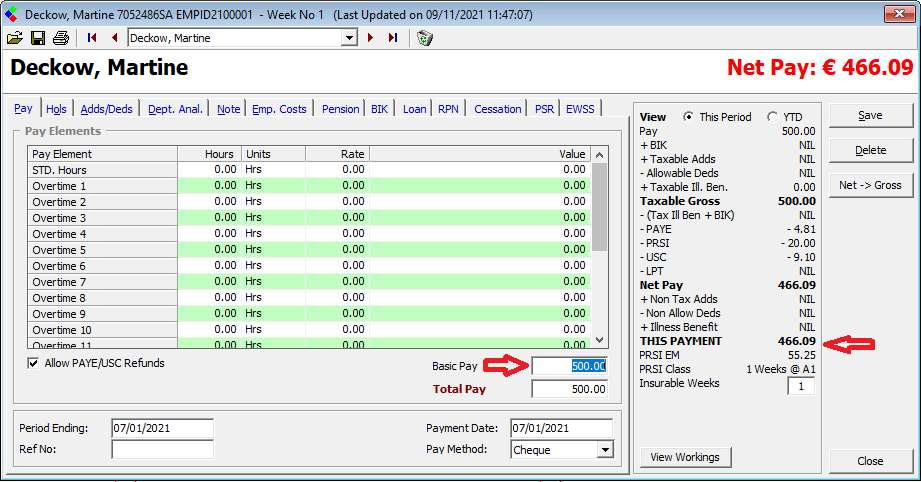Click the Net -> Gross button
The height and width of the screenshot is (482, 921).
tap(869, 185)
